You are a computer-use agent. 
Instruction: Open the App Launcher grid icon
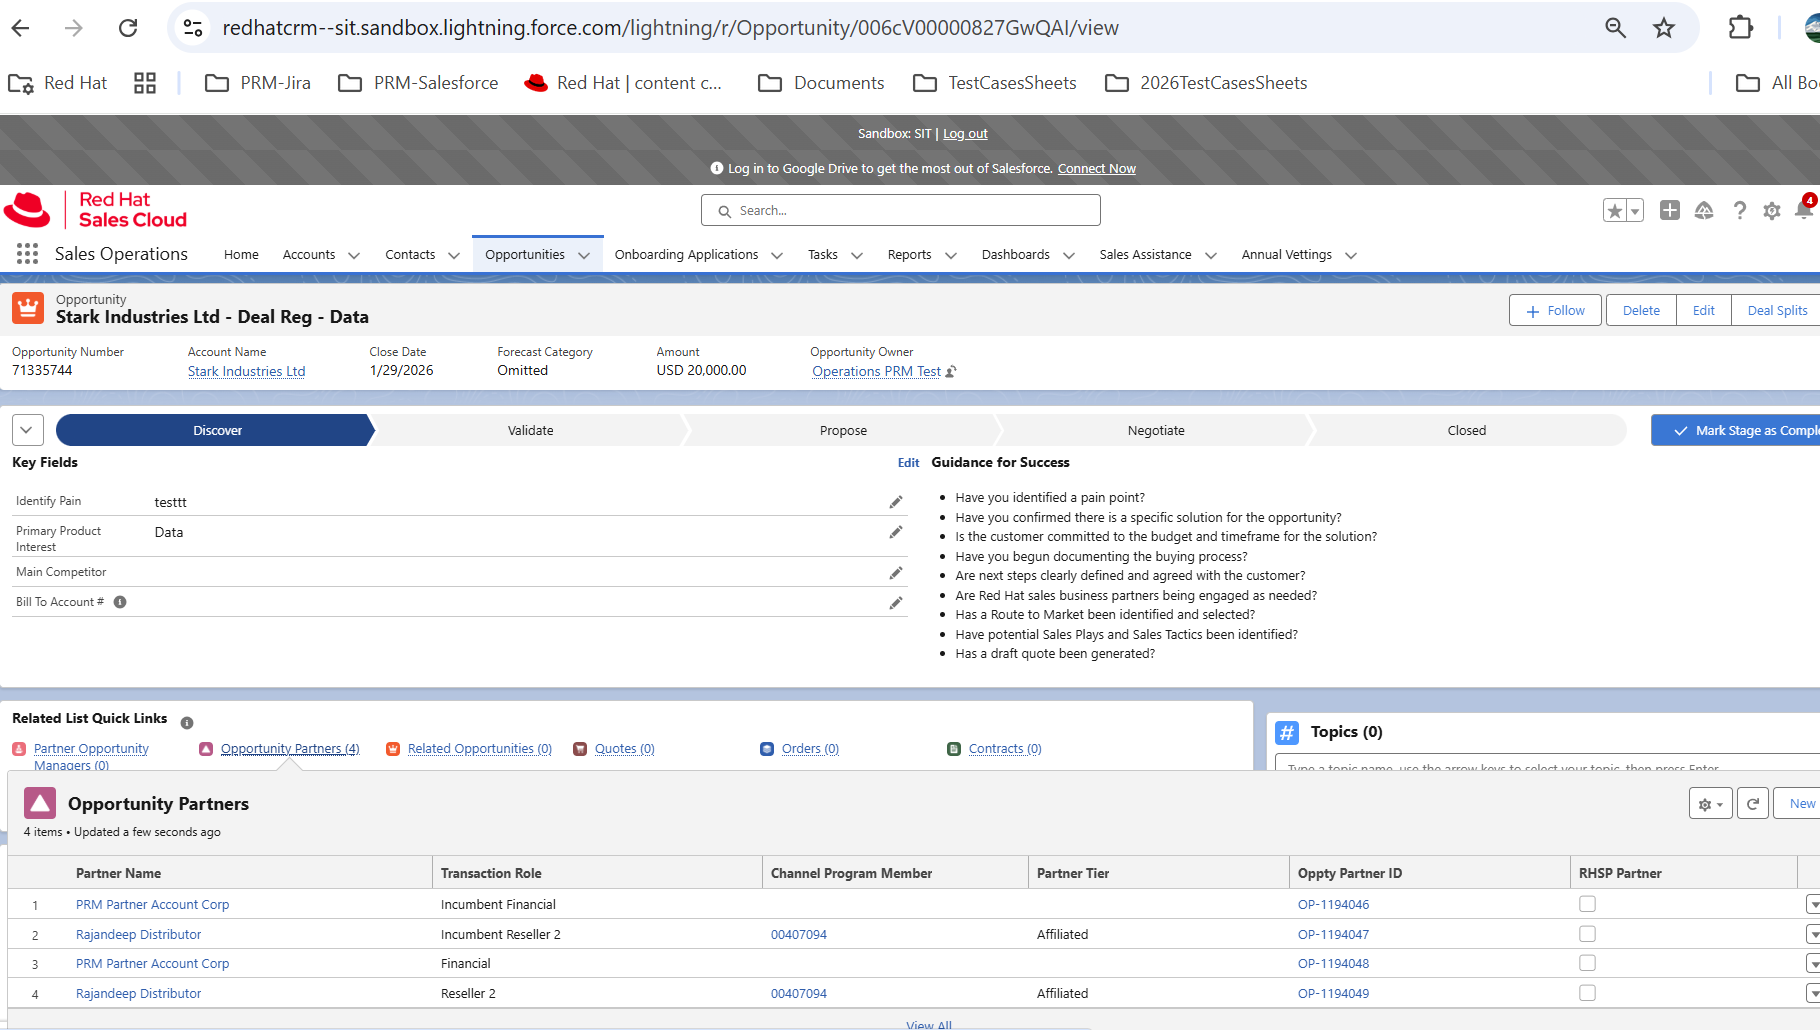(27, 254)
